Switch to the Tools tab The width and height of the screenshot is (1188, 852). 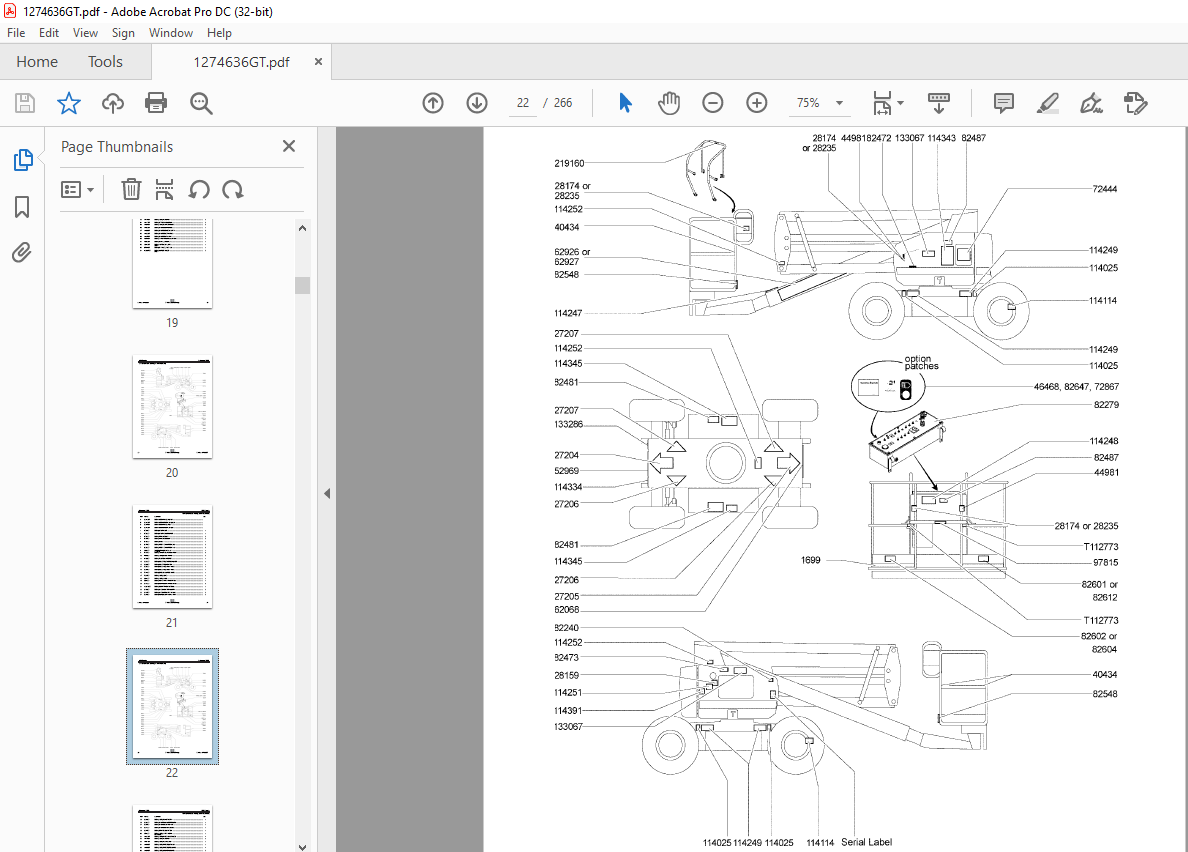[x=105, y=62]
